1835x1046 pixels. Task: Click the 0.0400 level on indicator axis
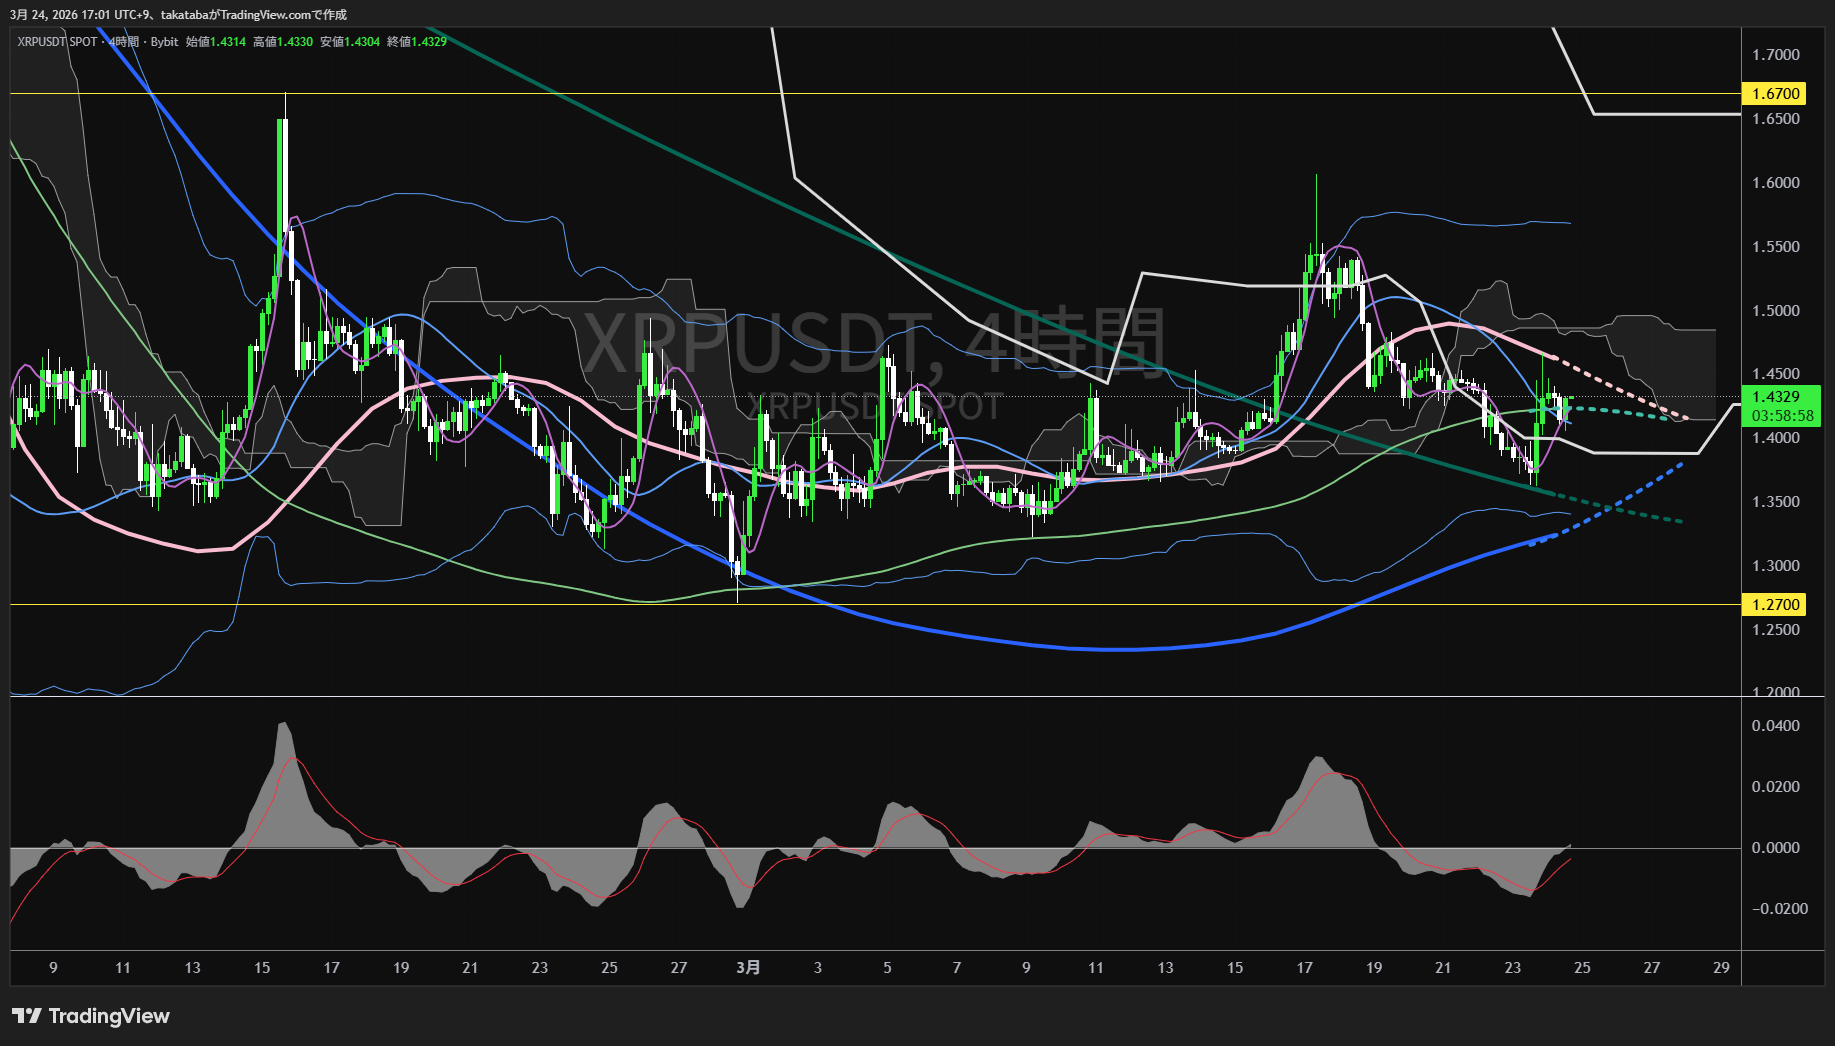[1775, 726]
